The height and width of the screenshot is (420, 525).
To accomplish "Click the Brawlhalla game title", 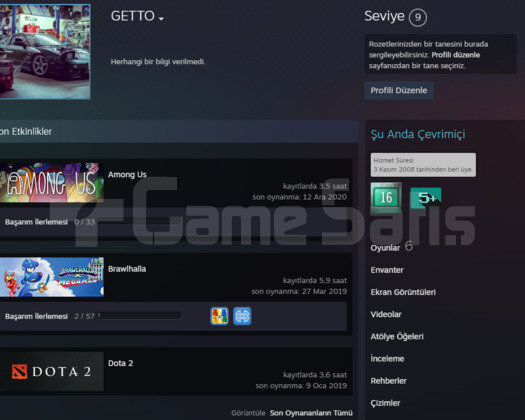I will point(127,269).
